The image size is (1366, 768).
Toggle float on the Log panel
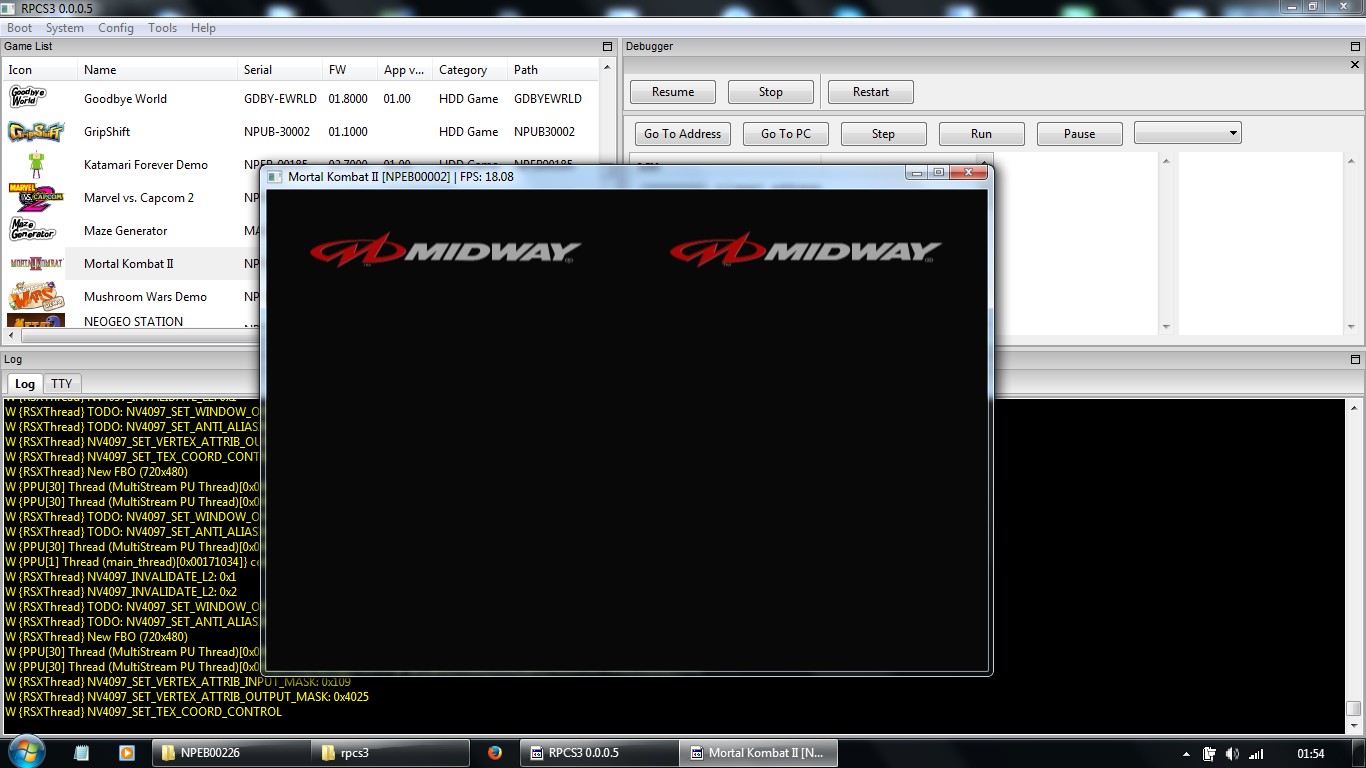point(1355,360)
